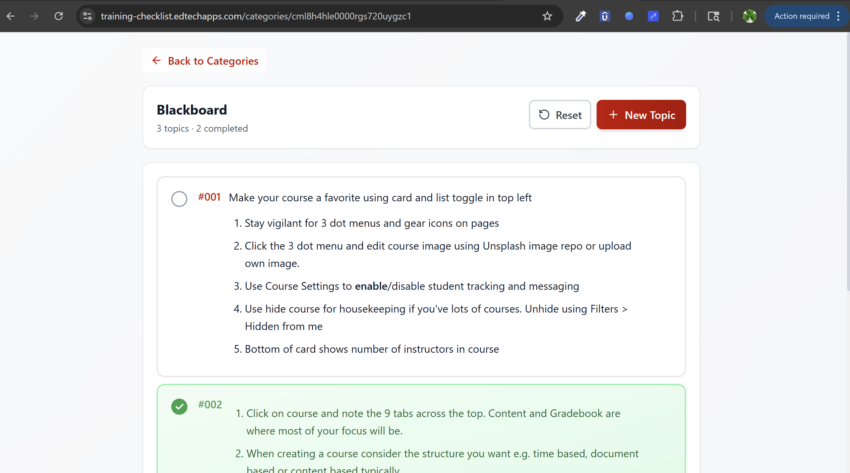This screenshot has width=850, height=473.
Task: Open the eyedropper extension icon
Action: click(581, 16)
